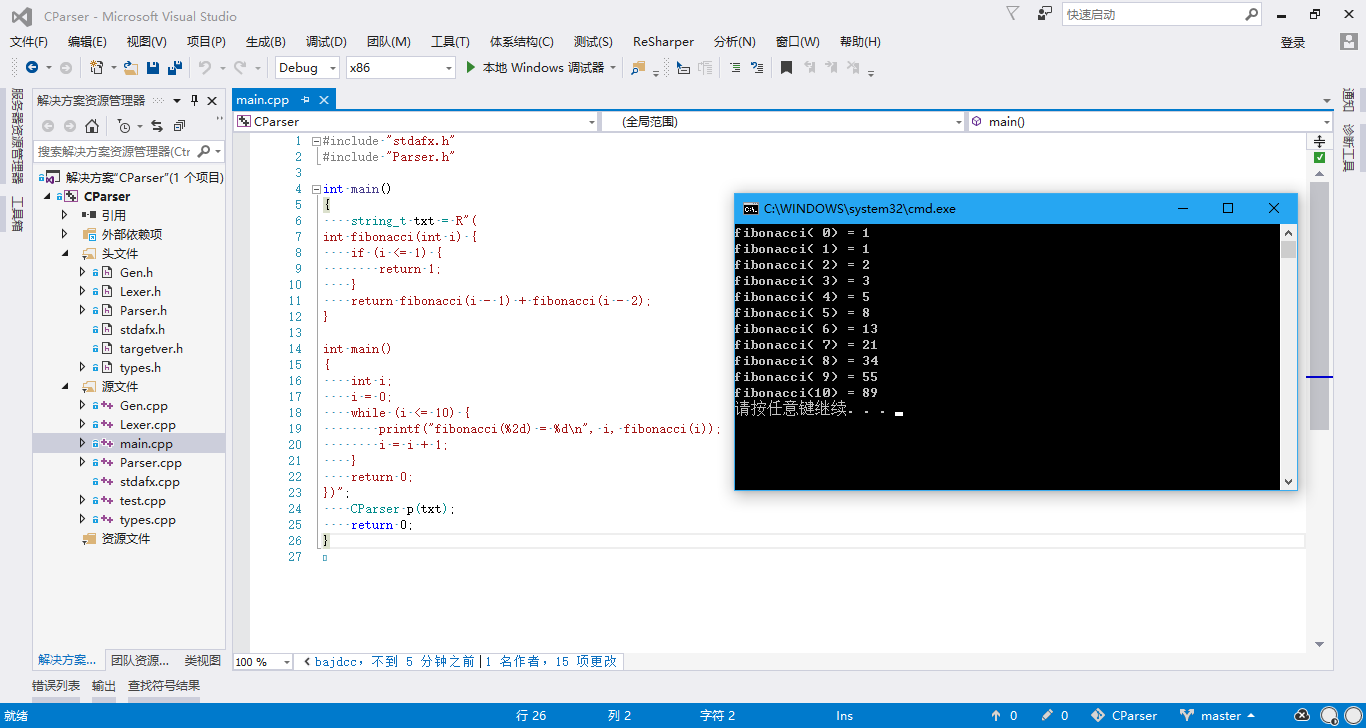The height and width of the screenshot is (728, 1366).
Task: Pin the Solution Explorer panel
Action: (x=194, y=100)
